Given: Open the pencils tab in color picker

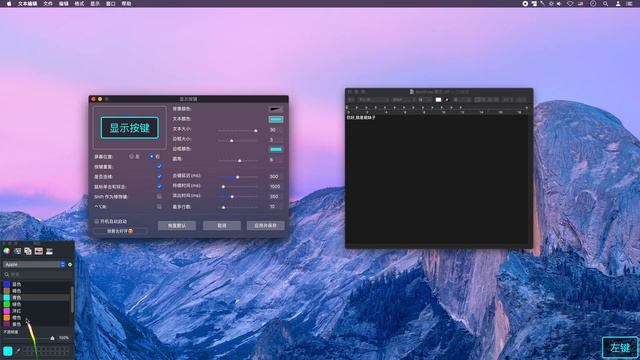Looking at the screenshot, I should pos(49,251).
